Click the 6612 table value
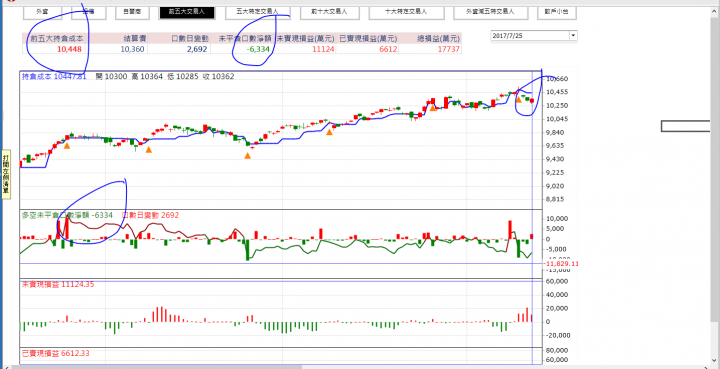Screen dimensions: 720x369 point(388,49)
